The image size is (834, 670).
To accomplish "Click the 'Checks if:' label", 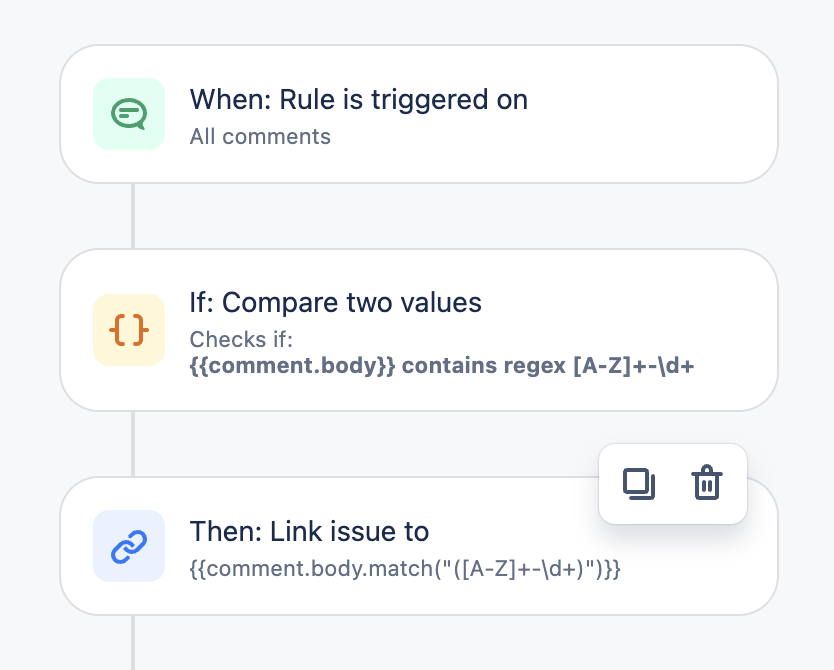I will (240, 339).
